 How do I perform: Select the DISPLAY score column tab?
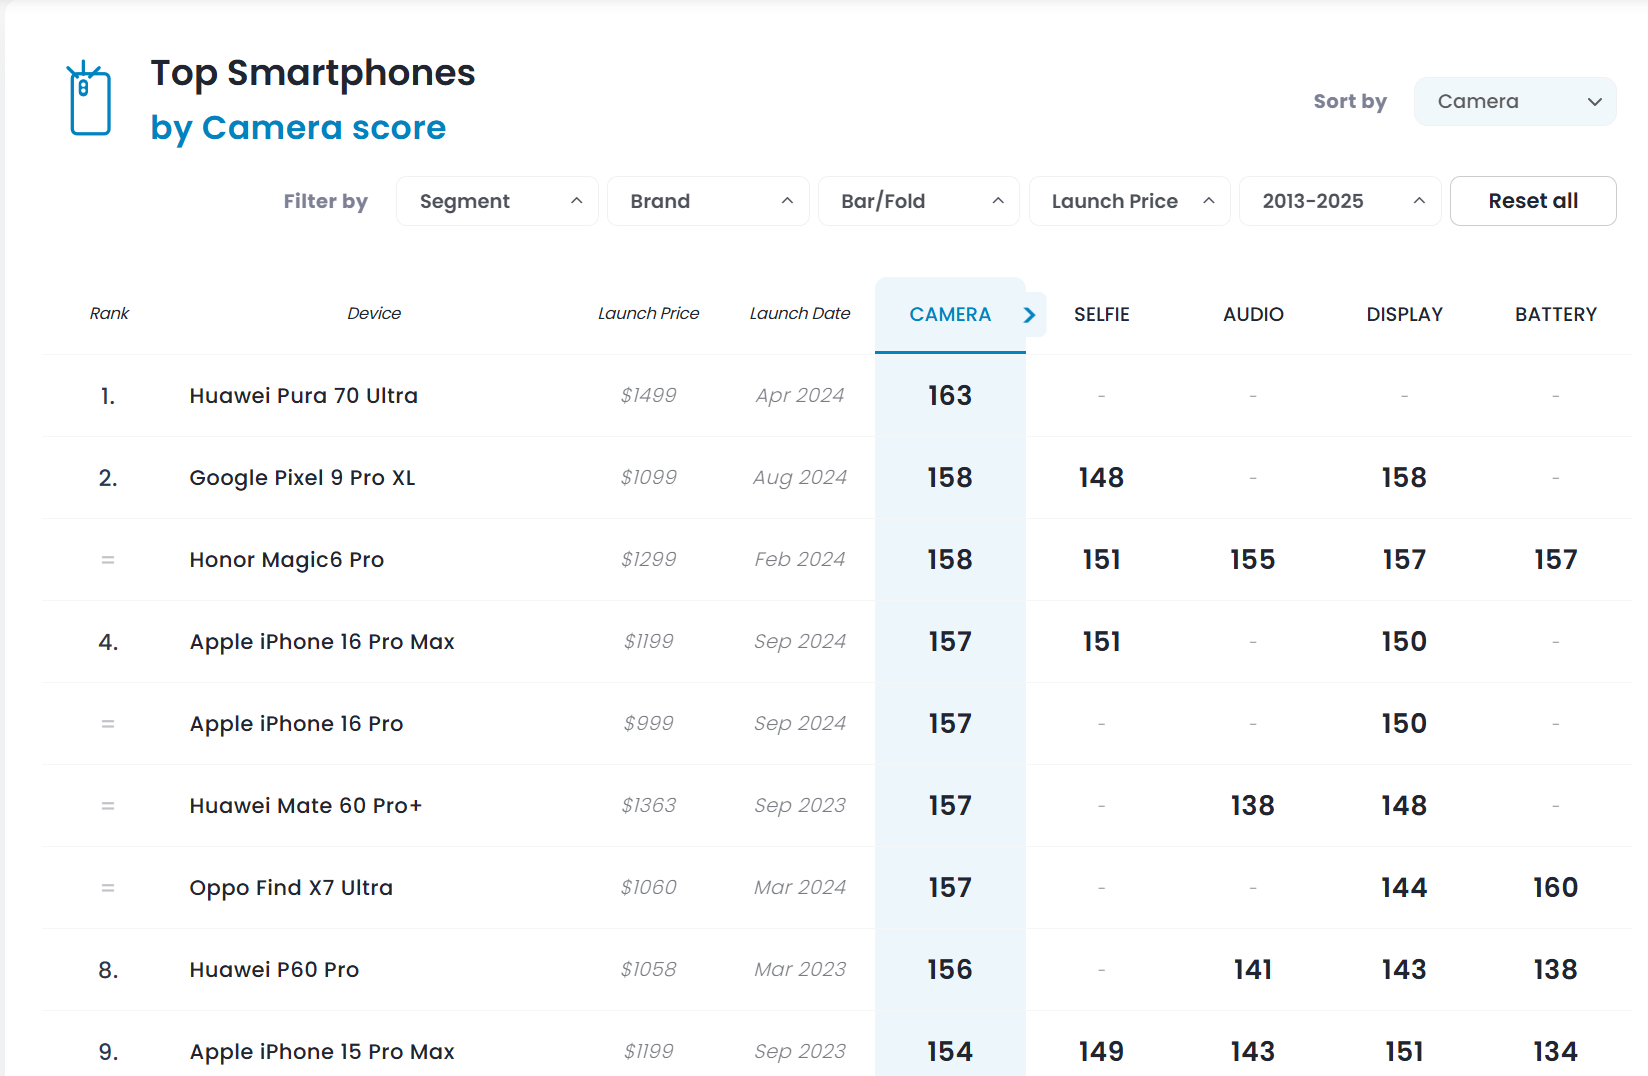[x=1404, y=315]
